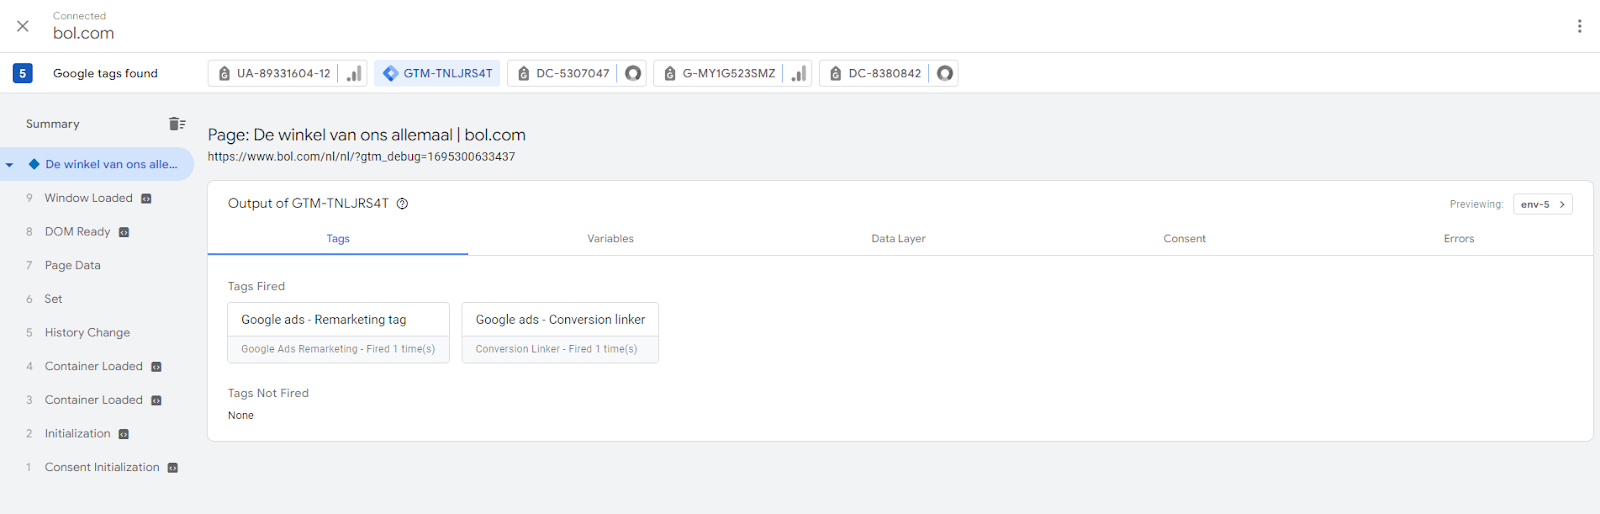Click the lock icon on UA-89331604-12 chip

(x=224, y=73)
